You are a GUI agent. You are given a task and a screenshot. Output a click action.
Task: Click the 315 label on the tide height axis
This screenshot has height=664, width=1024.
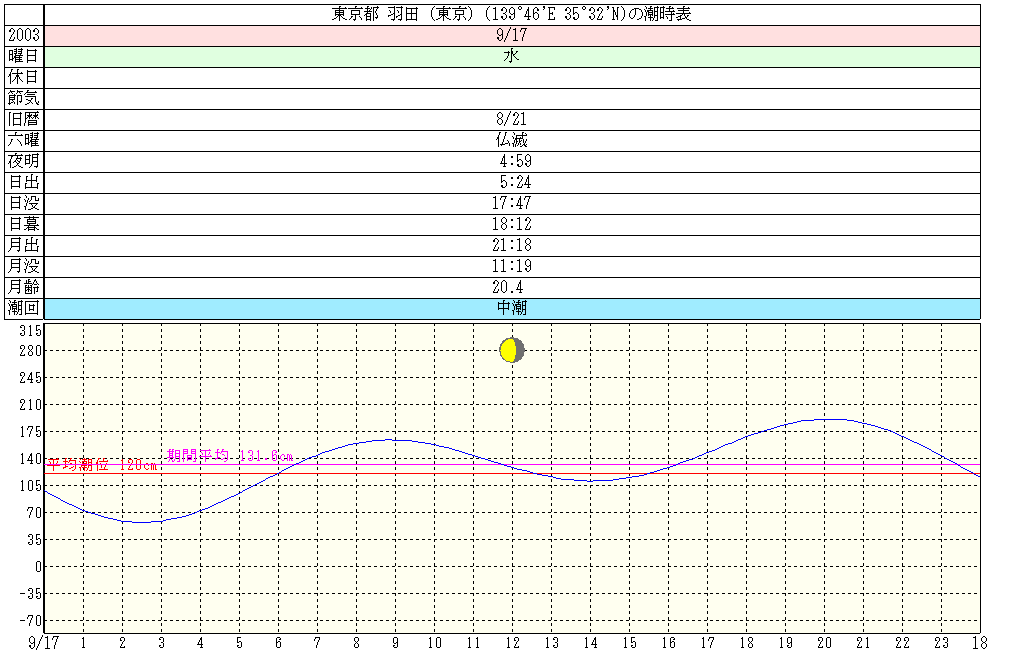pyautogui.click(x=29, y=331)
